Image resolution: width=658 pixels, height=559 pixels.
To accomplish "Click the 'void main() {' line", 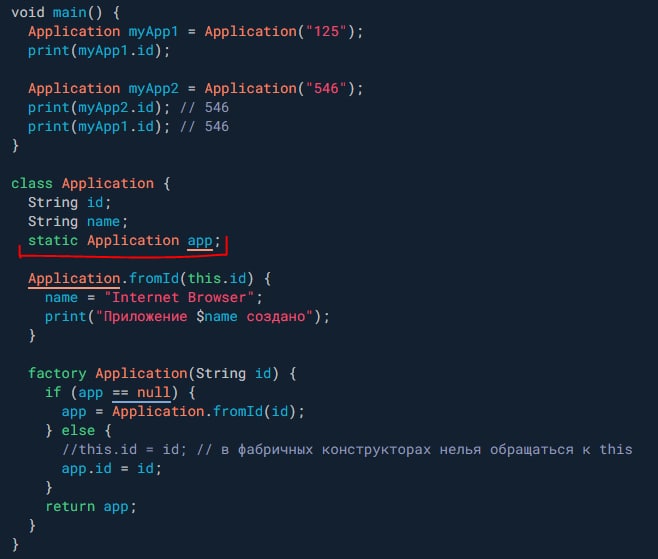I will tap(65, 13).
